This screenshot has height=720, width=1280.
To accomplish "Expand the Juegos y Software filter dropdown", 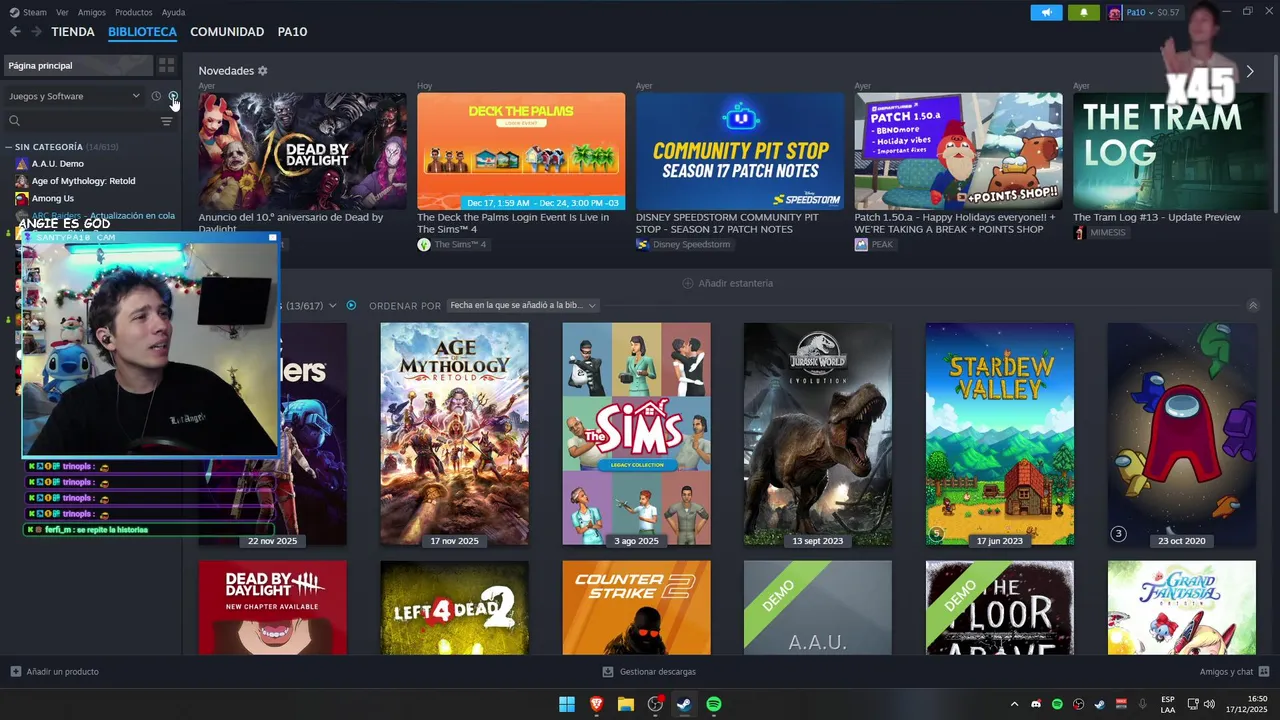I will tap(74, 96).
